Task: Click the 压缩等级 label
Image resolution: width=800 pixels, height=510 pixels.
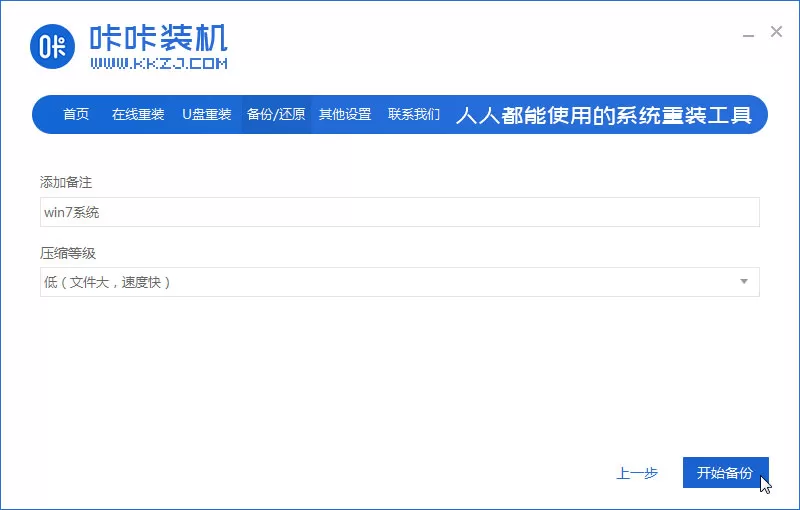Action: click(68, 253)
